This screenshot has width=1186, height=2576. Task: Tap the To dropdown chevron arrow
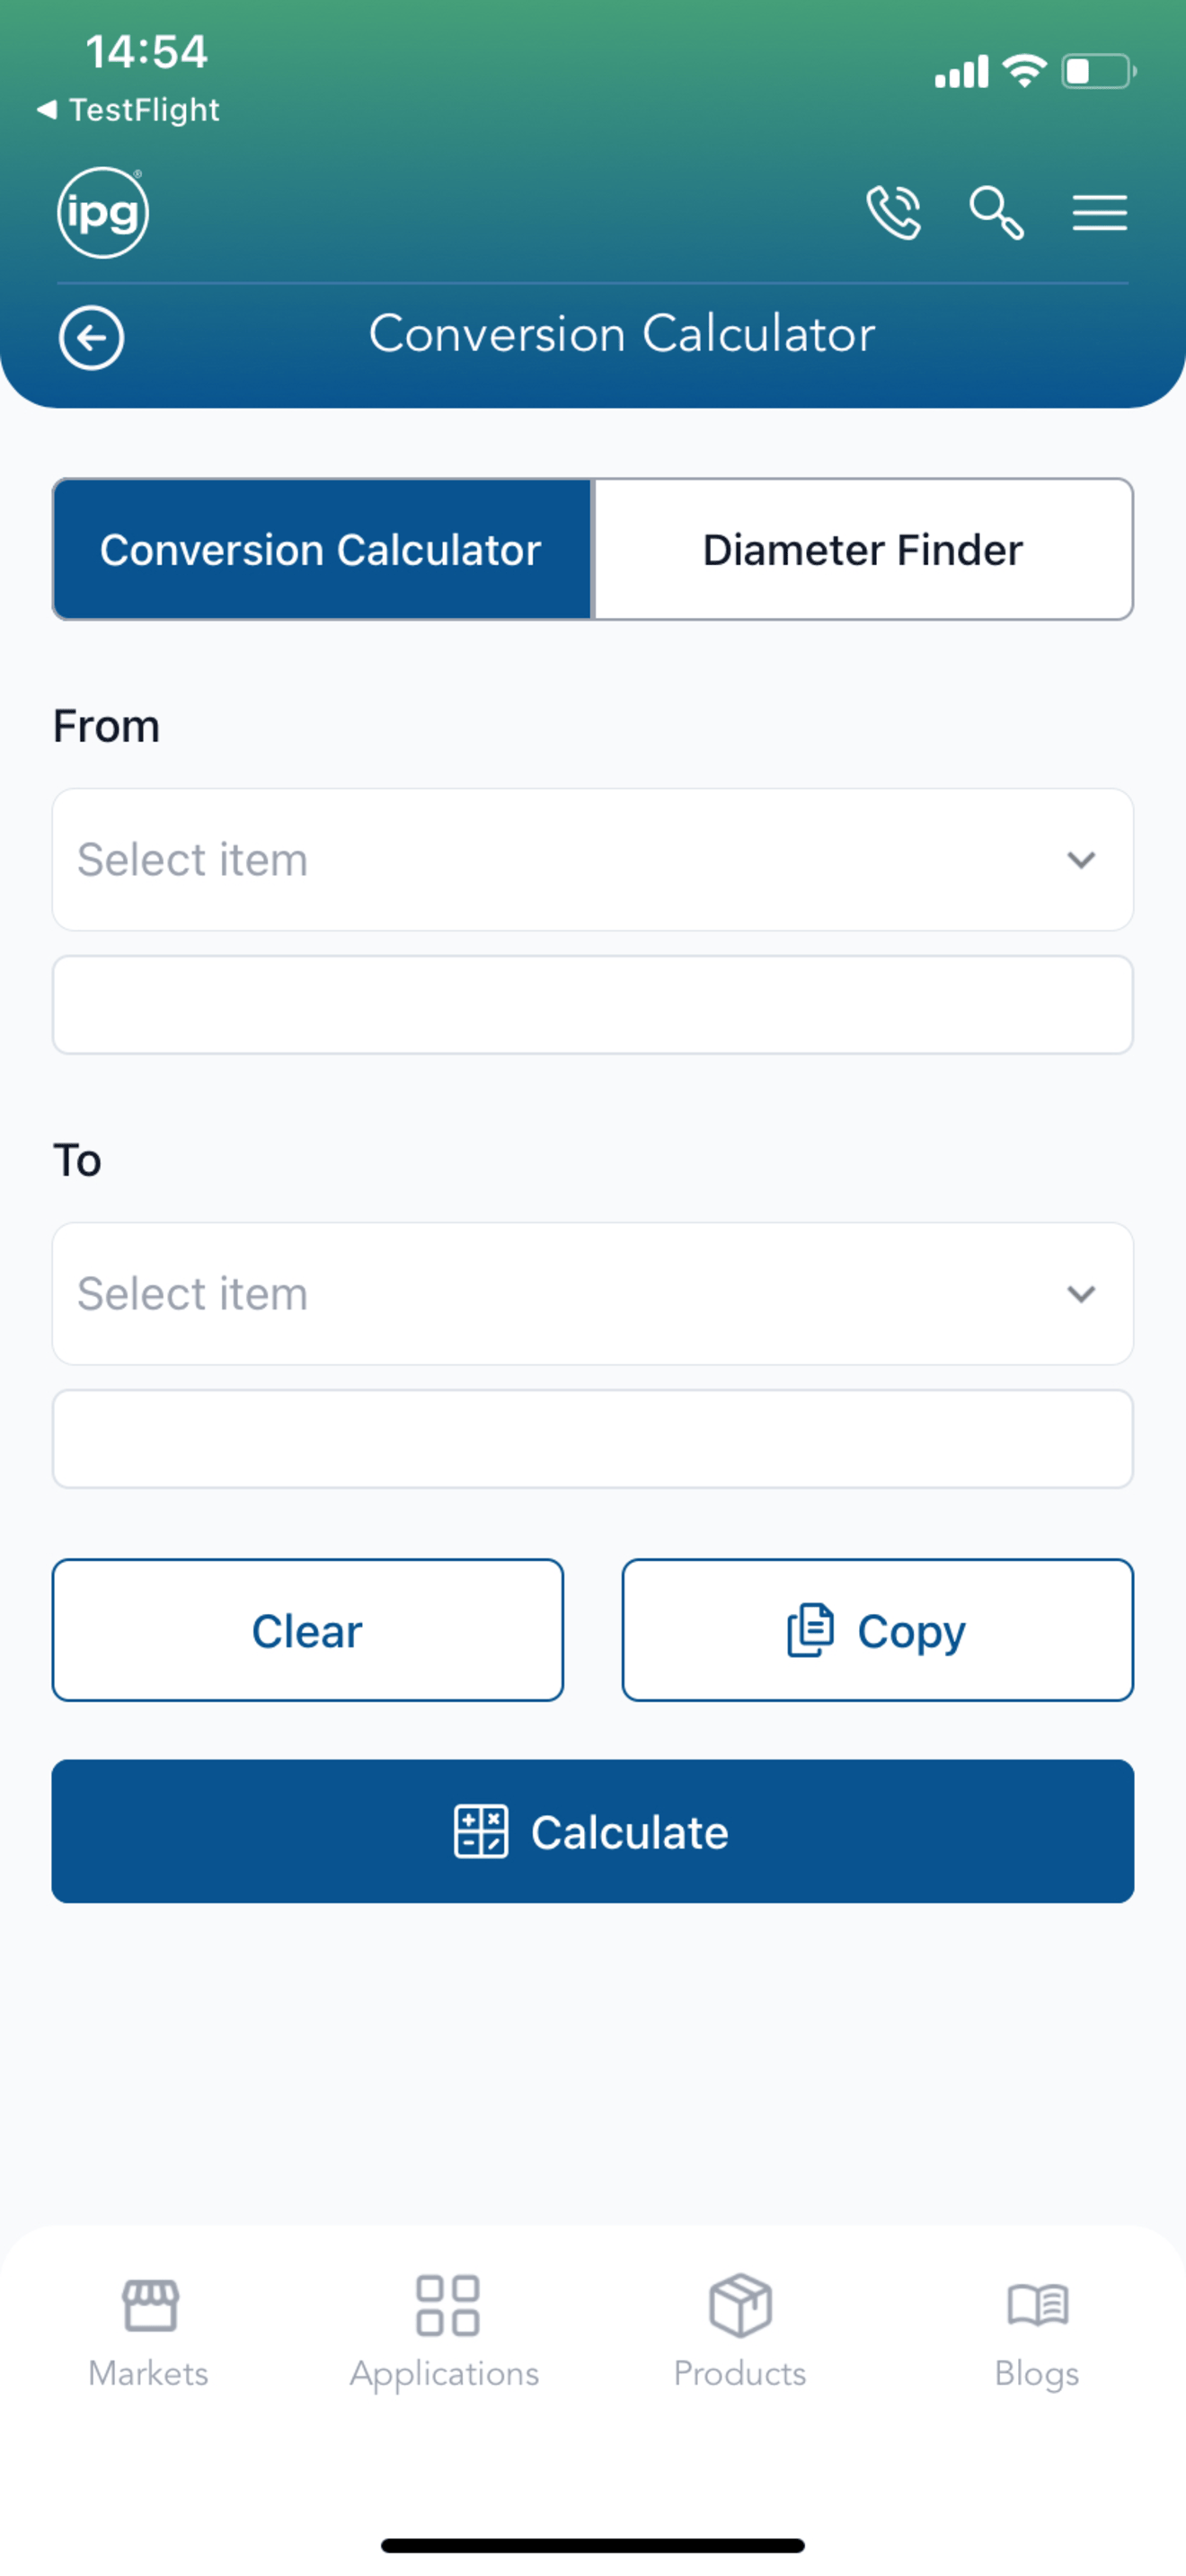tap(1081, 1294)
